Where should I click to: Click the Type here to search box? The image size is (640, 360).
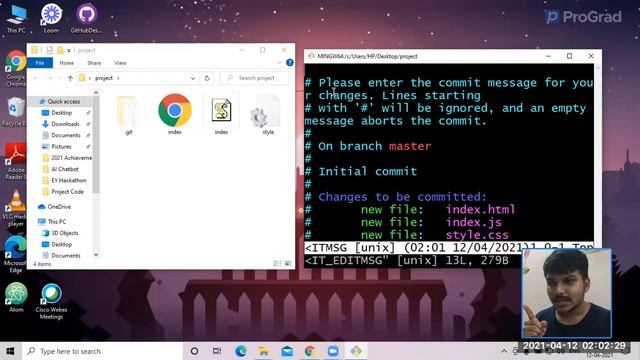click(102, 351)
